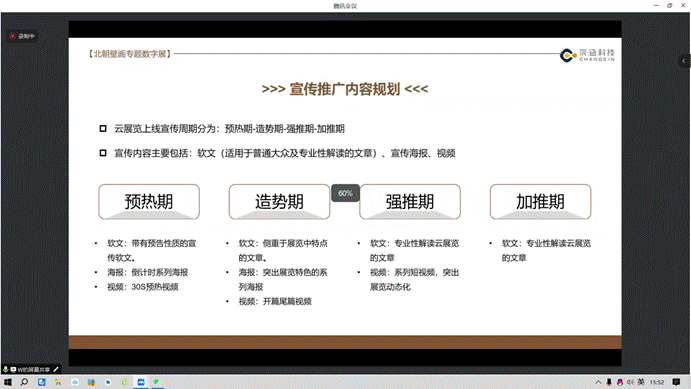Click the 辰通科技 company logo
Image resolution: width=691 pixels, height=389 pixels.
pyautogui.click(x=587, y=55)
